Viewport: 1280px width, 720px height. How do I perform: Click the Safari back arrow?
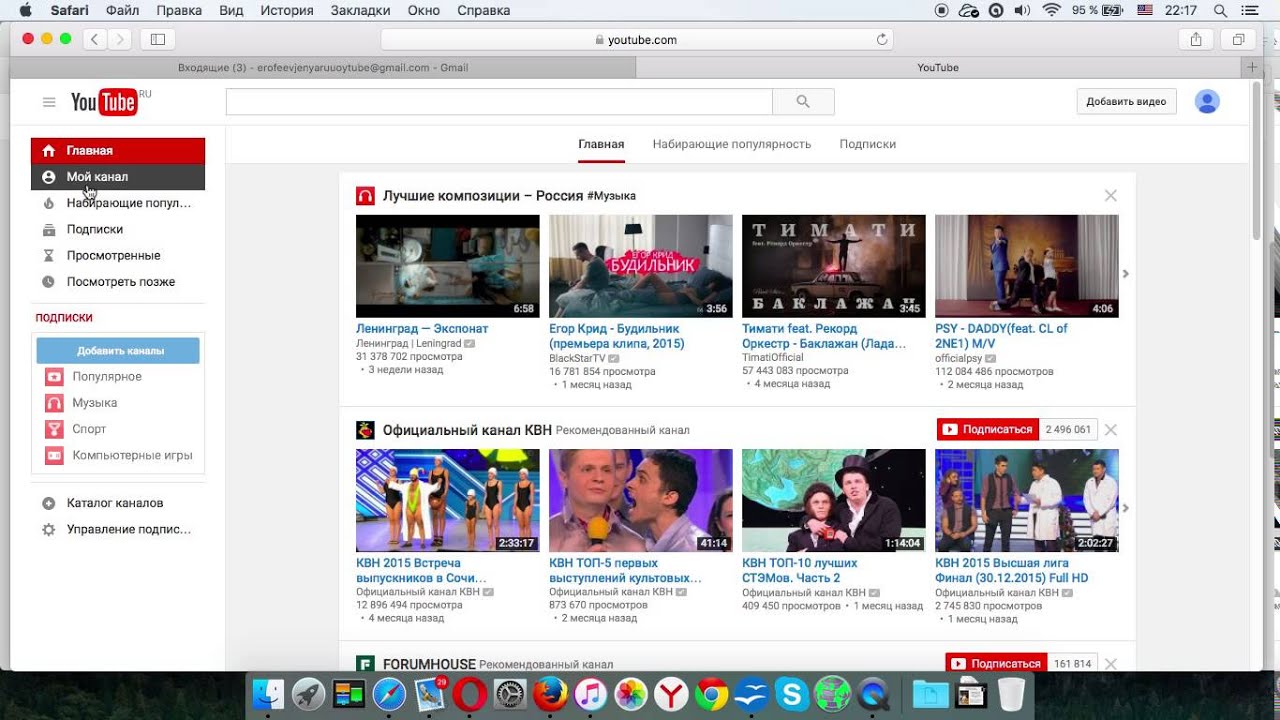click(95, 40)
